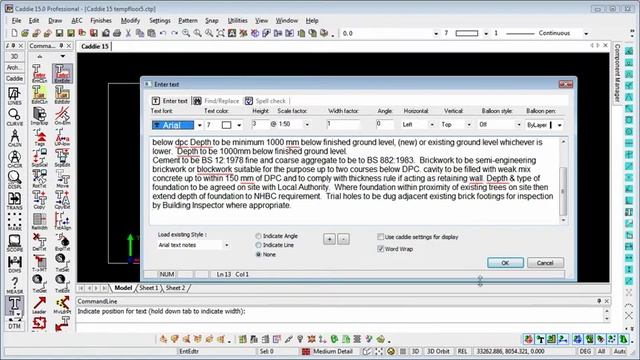Image resolution: width=640 pixels, height=360 pixels.
Task: Expand the Continuous line type dropdown
Action: pyautogui.click(x=586, y=33)
